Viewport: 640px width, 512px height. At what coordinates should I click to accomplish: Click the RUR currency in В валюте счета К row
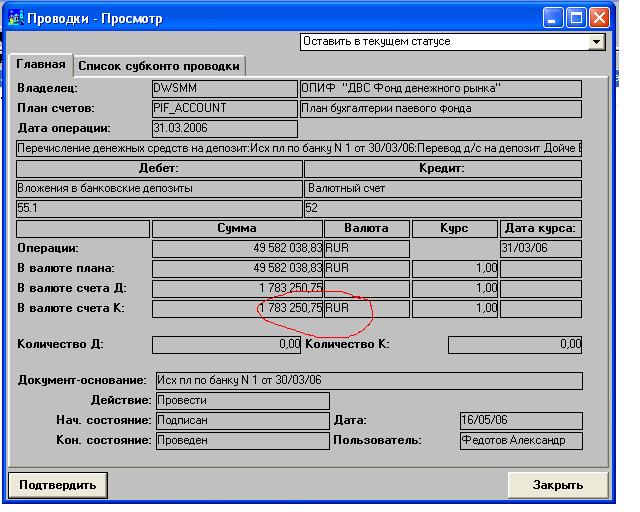(367, 309)
